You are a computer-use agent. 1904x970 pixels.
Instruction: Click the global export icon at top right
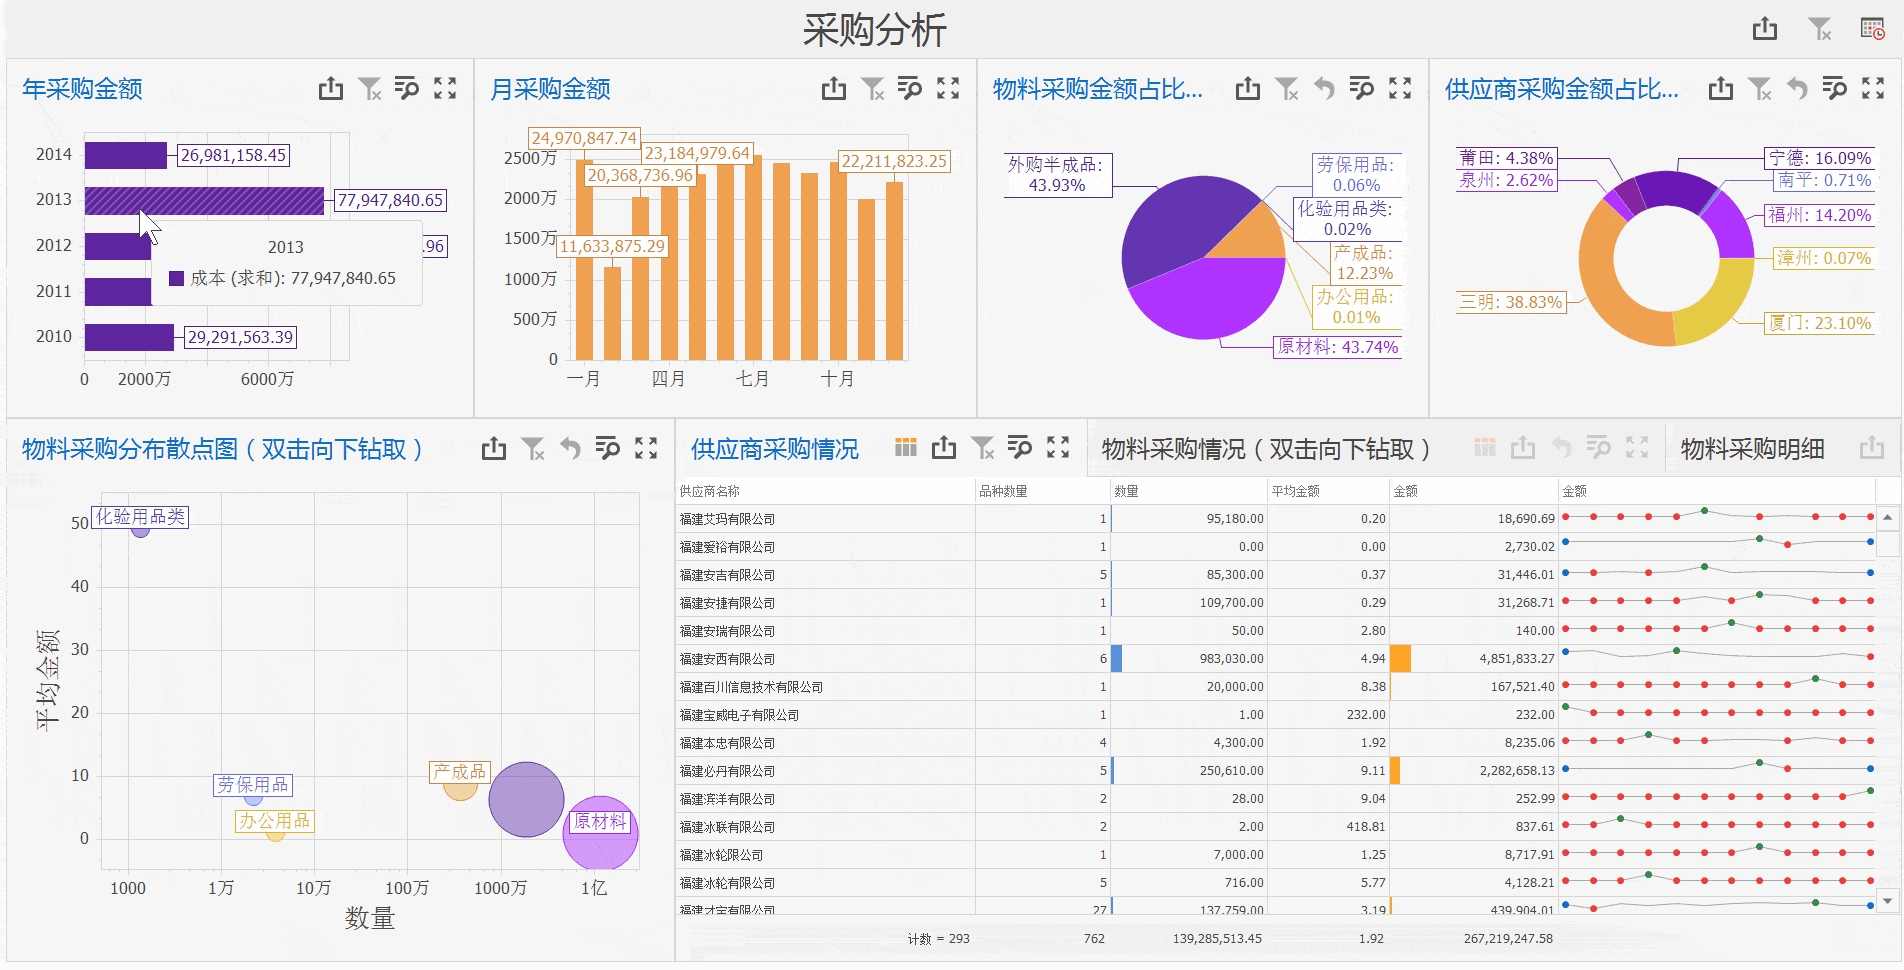point(1763,29)
